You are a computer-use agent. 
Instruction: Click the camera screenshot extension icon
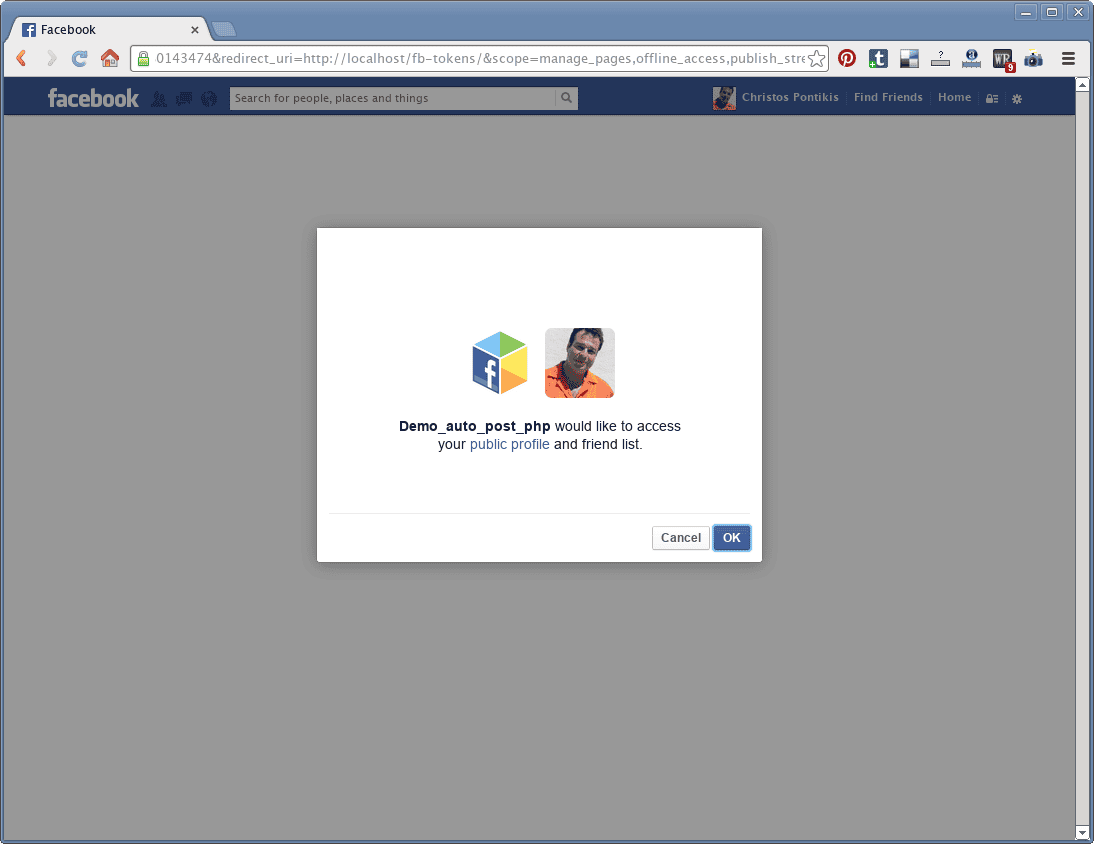1033,59
